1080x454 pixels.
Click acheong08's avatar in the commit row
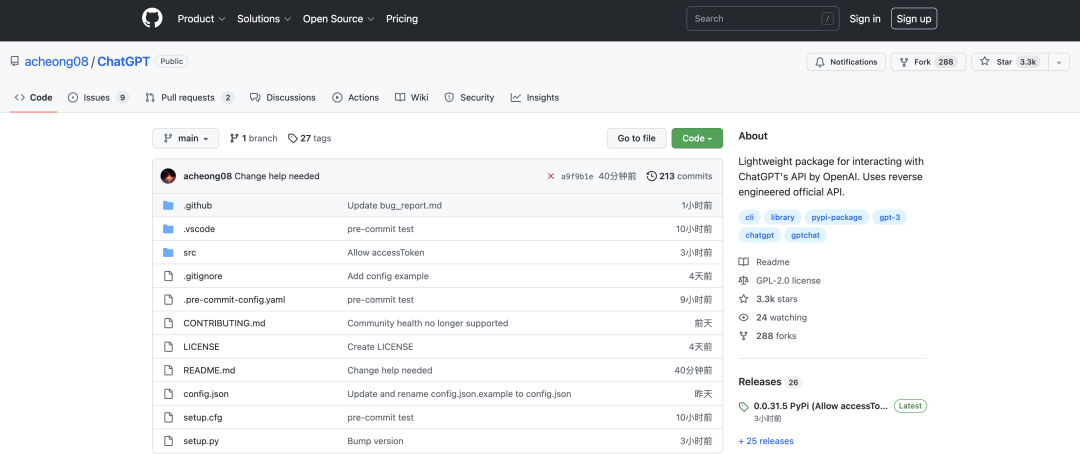pyautogui.click(x=168, y=176)
